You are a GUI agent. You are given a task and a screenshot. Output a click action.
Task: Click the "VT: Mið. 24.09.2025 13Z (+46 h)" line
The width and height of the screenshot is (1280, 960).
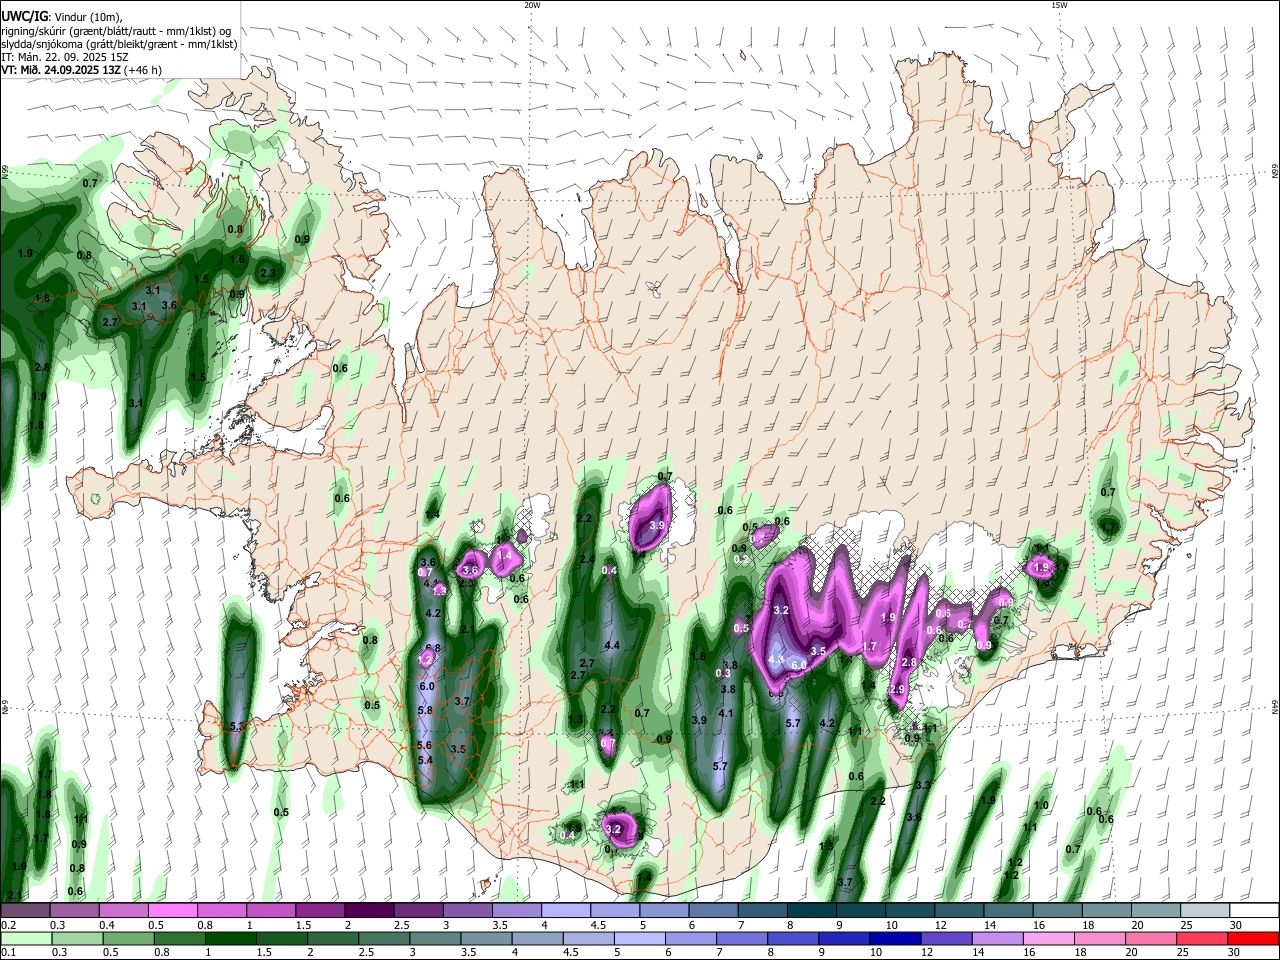tap(81, 70)
